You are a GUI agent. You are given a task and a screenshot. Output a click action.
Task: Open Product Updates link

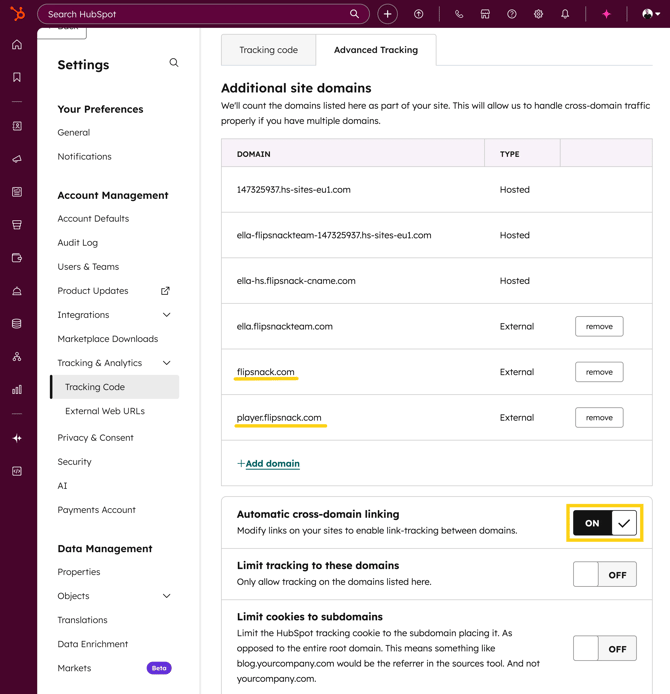[92, 291]
